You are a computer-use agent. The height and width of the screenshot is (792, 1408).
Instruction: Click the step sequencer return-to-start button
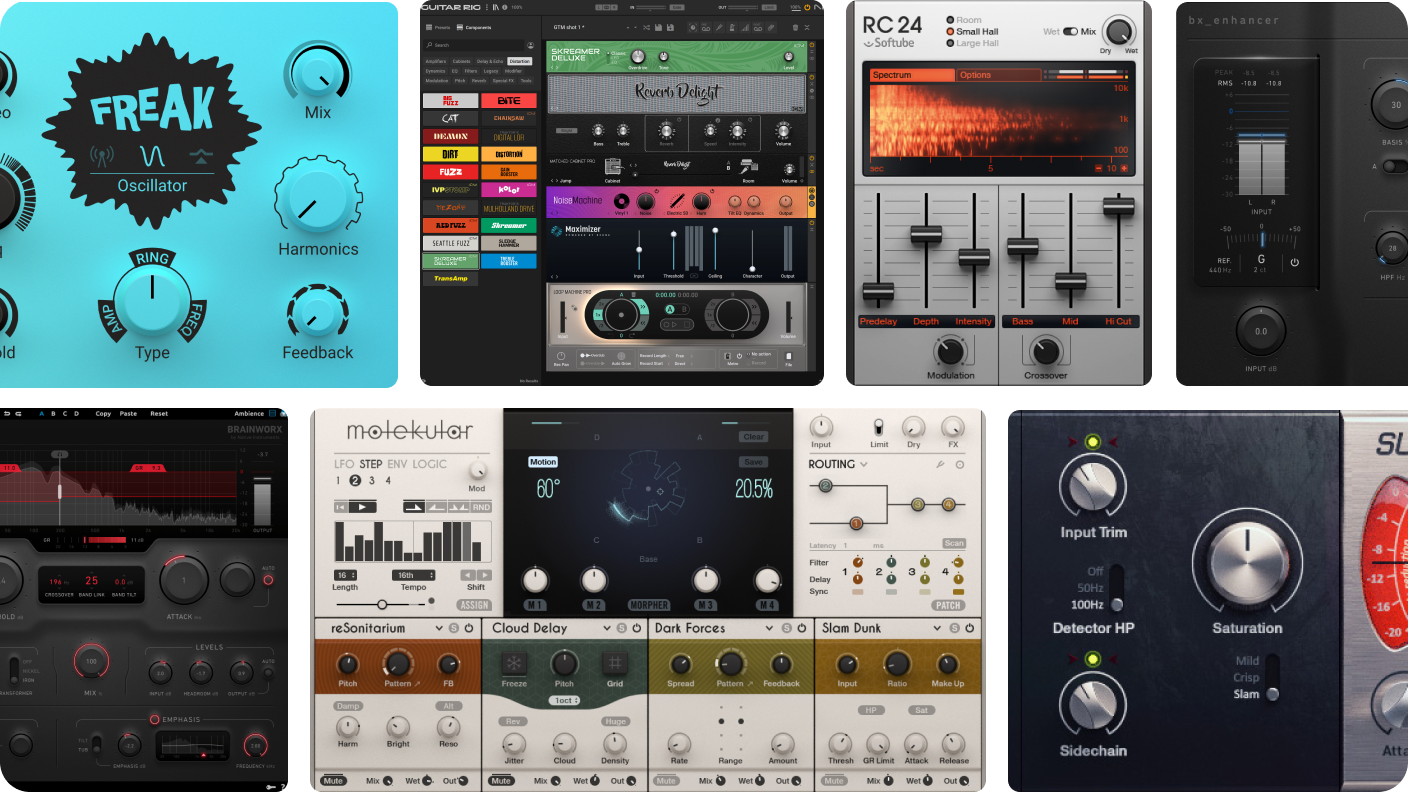click(x=340, y=507)
